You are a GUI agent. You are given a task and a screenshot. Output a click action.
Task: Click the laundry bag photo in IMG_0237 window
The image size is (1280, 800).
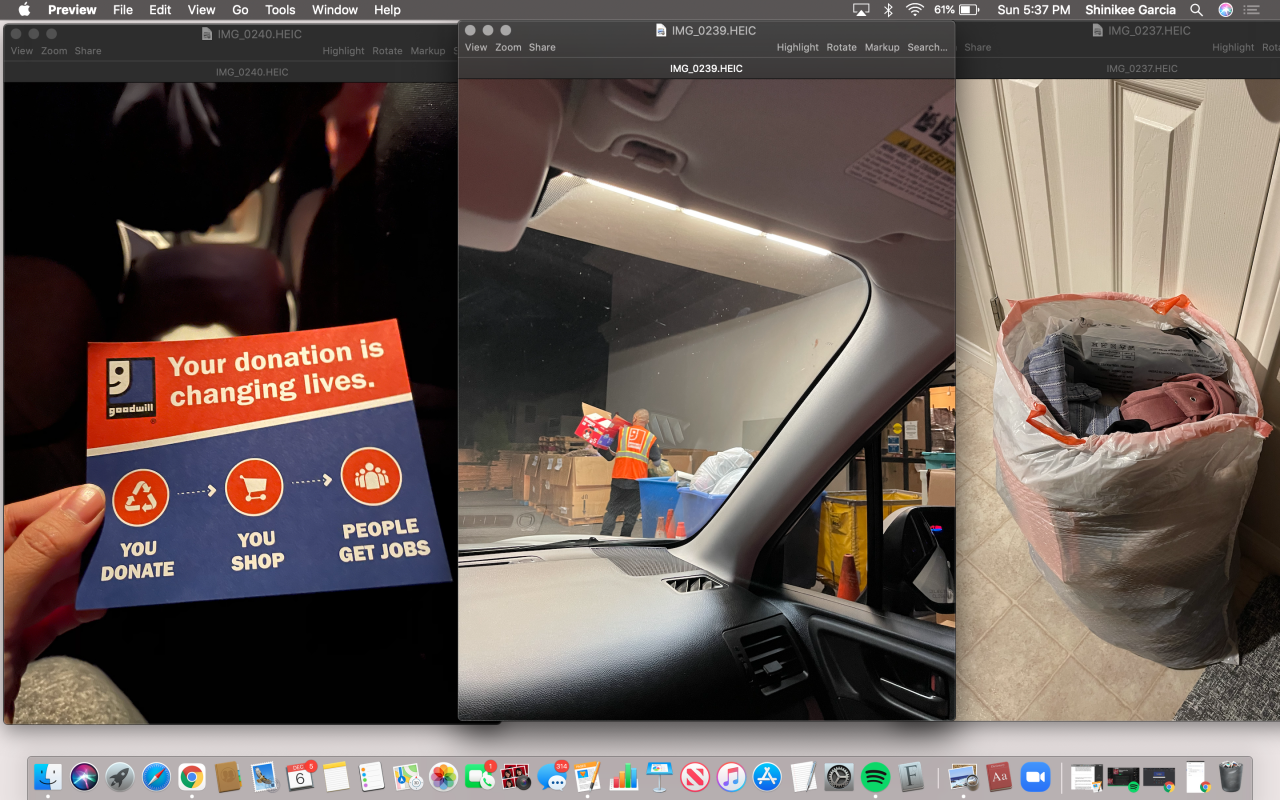pyautogui.click(x=1118, y=400)
